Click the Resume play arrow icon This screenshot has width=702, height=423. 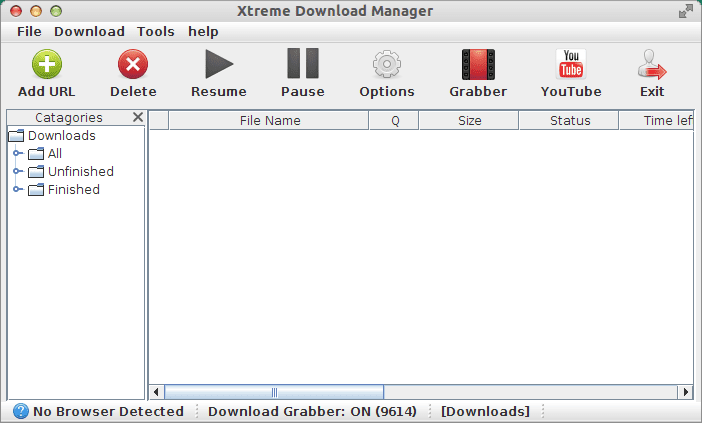coord(218,64)
